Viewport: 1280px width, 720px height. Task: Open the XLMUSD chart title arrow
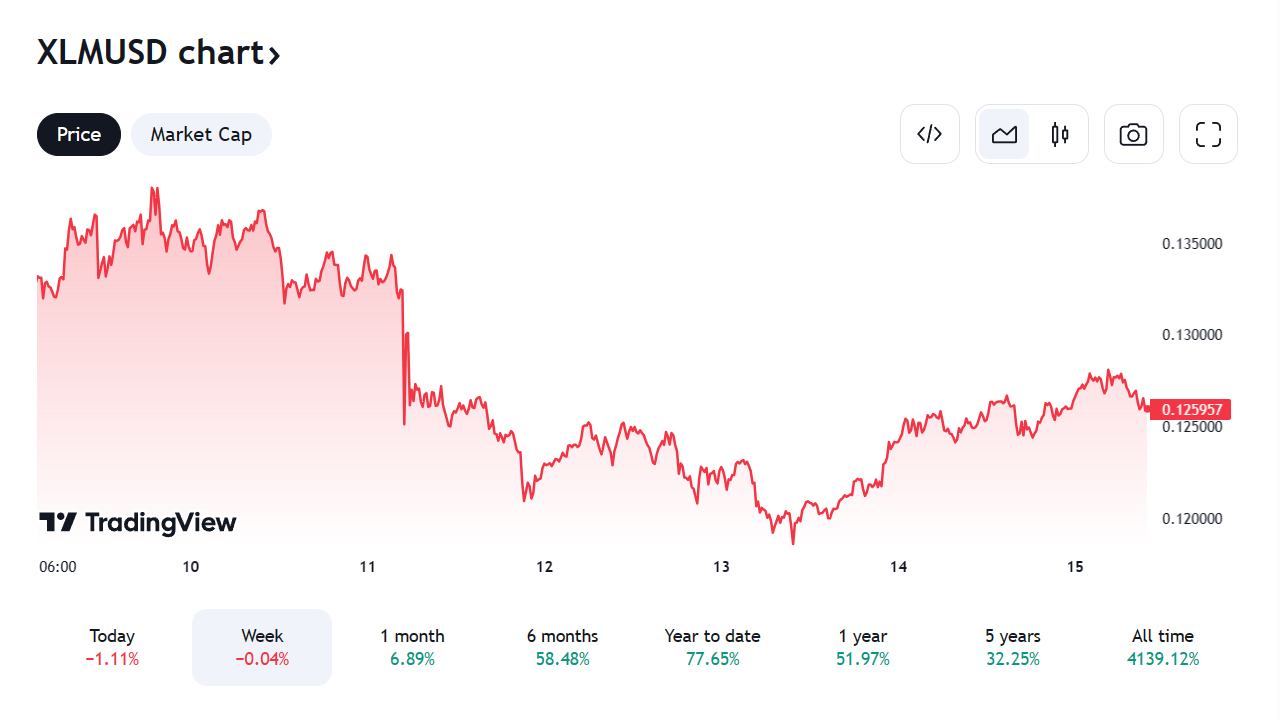coord(274,54)
